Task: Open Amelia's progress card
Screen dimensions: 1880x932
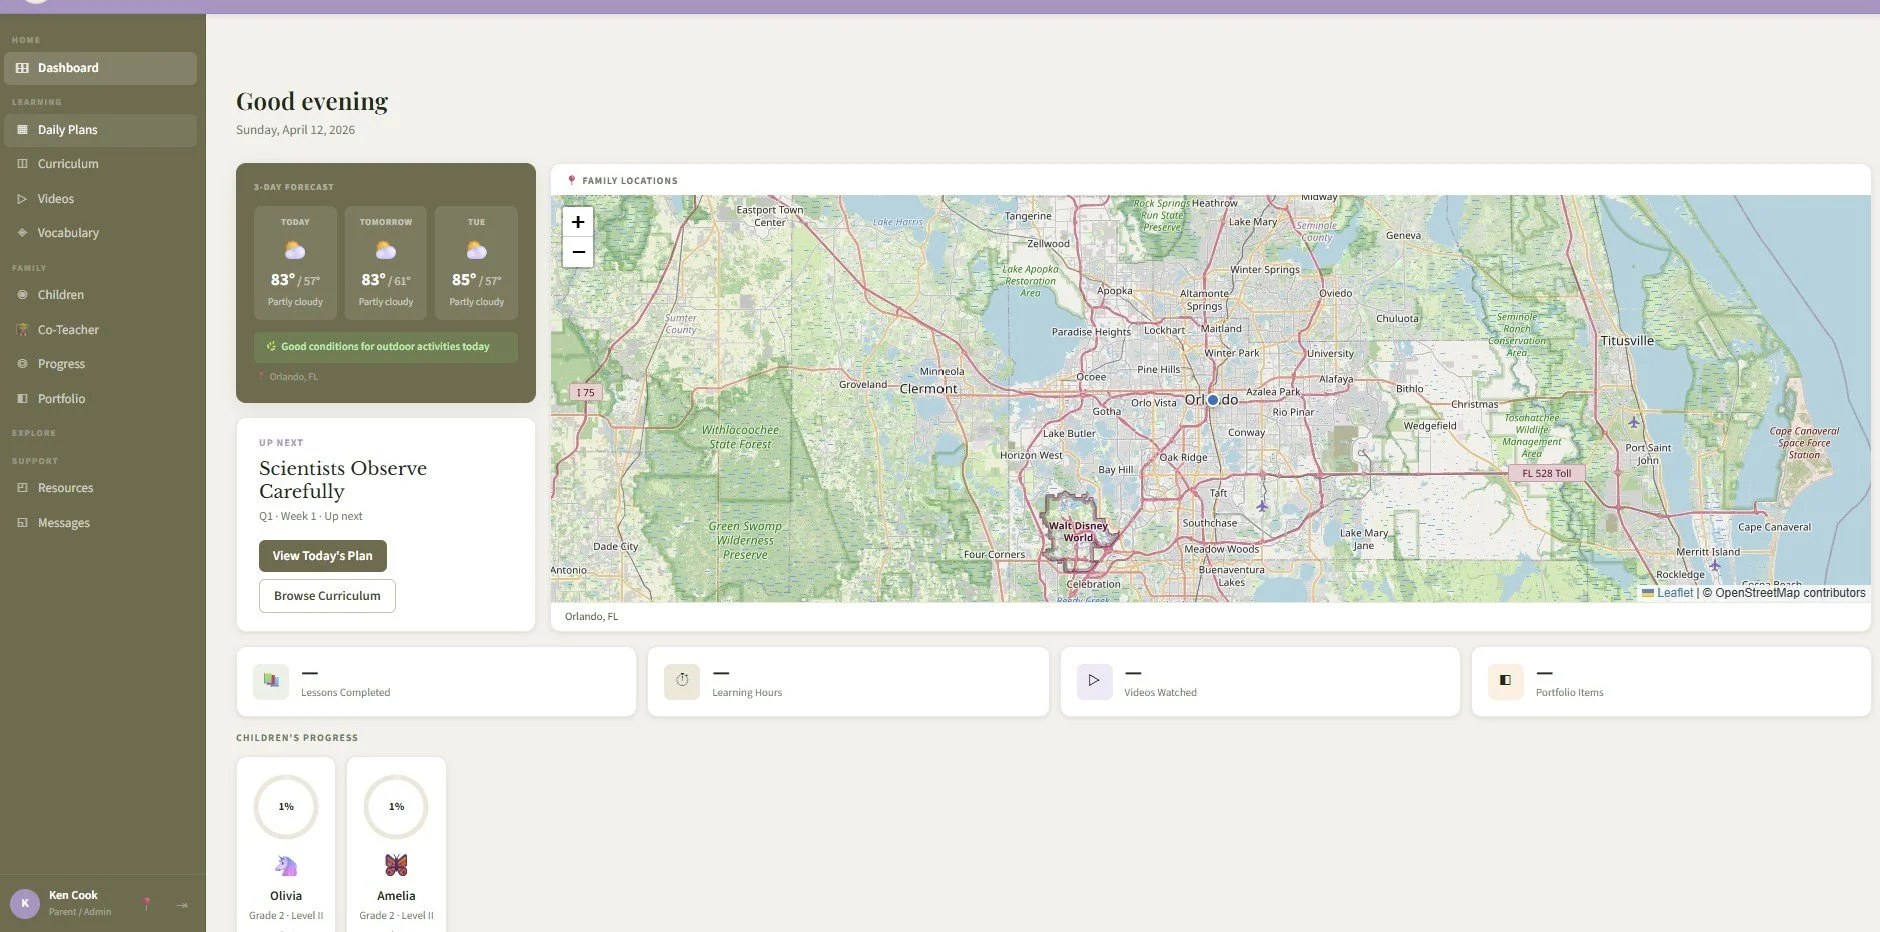Action: click(x=396, y=845)
